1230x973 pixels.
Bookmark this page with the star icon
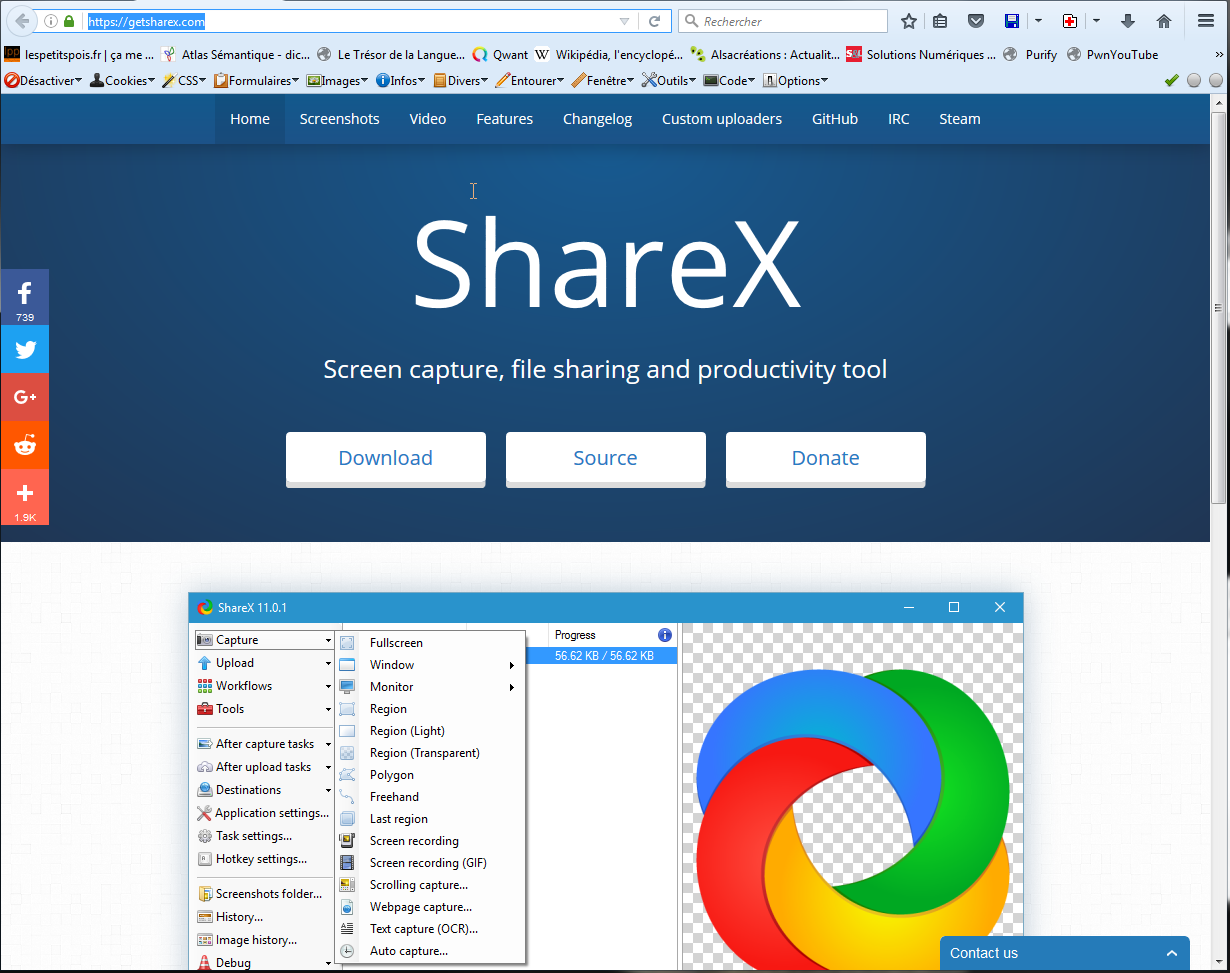(908, 21)
